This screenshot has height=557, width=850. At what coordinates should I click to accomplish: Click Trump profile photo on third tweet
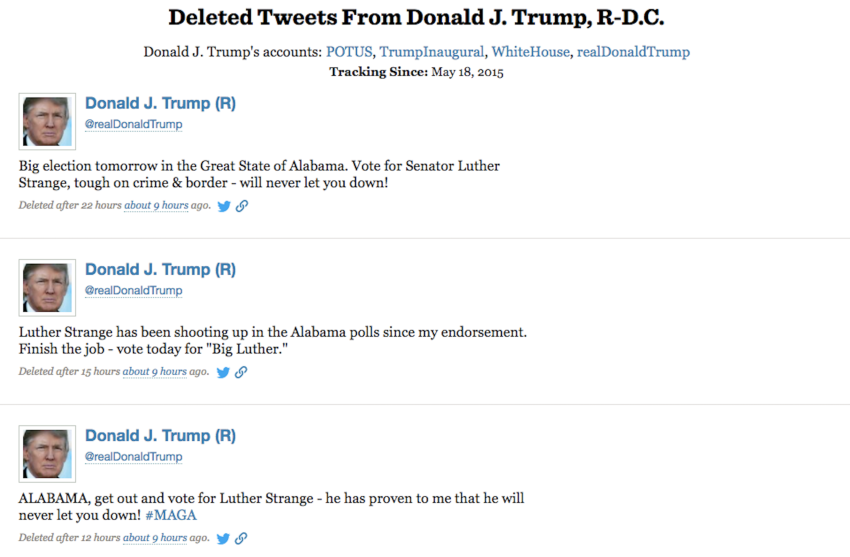tap(47, 454)
